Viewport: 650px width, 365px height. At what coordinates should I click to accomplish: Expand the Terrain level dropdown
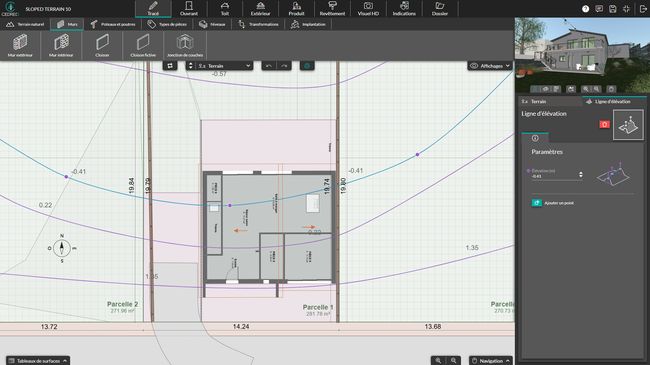220,66
